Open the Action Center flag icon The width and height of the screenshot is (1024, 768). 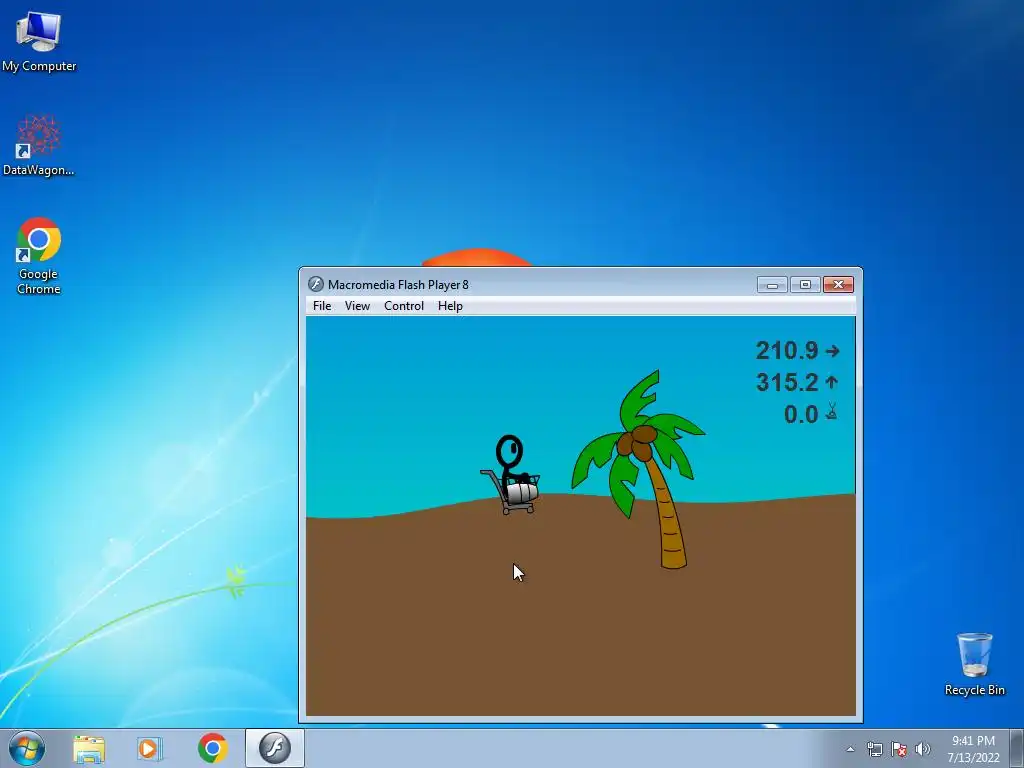tap(899, 749)
